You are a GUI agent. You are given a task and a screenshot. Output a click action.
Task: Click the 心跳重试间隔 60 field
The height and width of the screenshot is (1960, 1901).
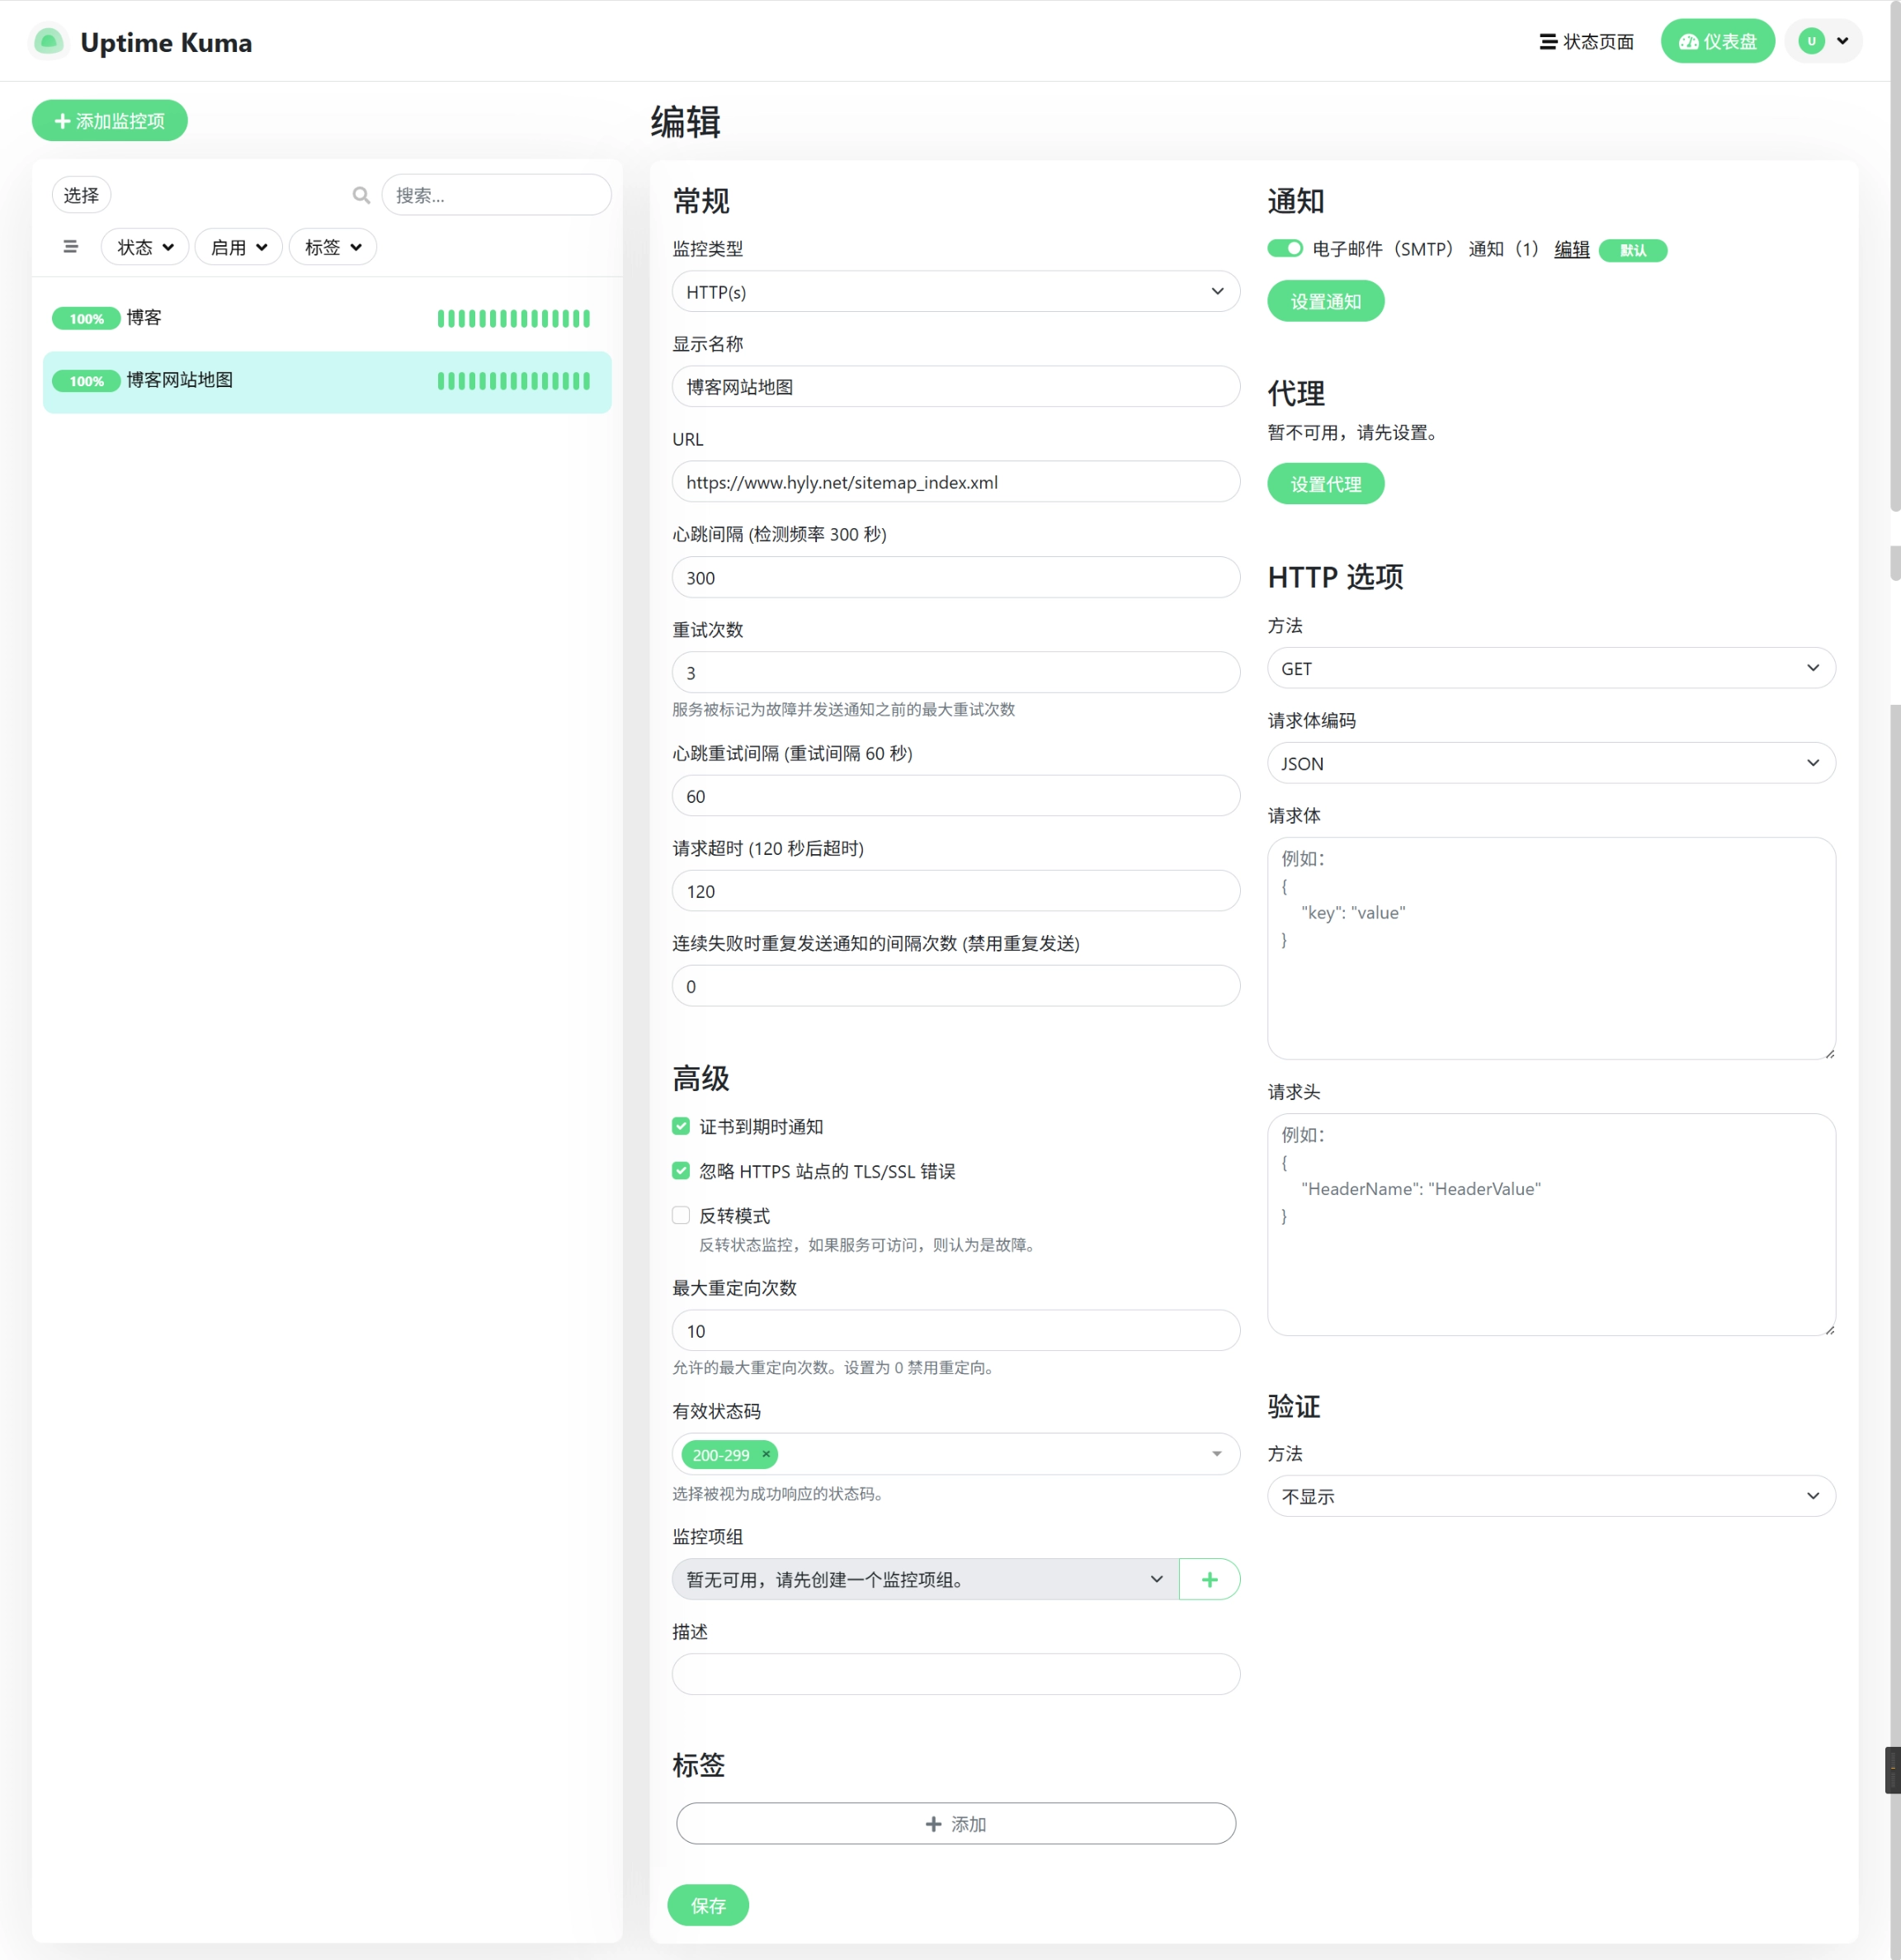[x=956, y=795]
